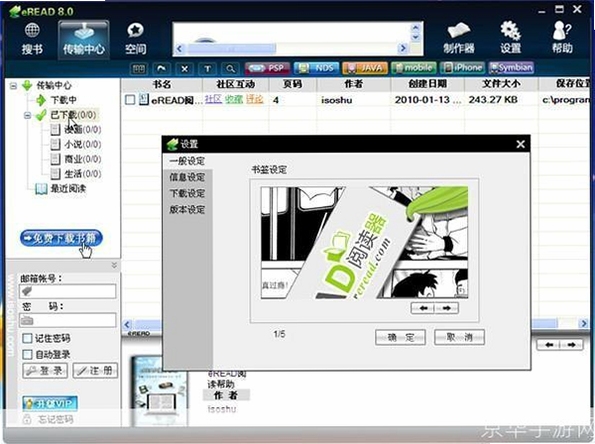Select the PSP device format button
Screen dimensions: 595x444
coord(268,68)
